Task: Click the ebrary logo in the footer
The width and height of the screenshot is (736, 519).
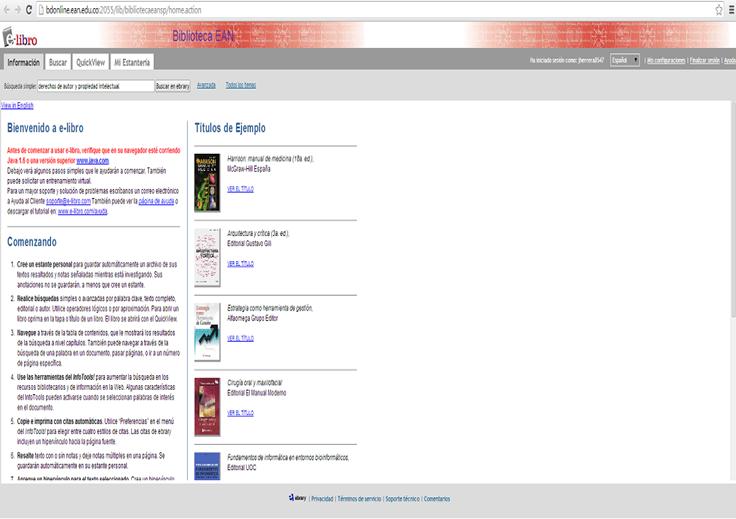Action: tap(297, 498)
